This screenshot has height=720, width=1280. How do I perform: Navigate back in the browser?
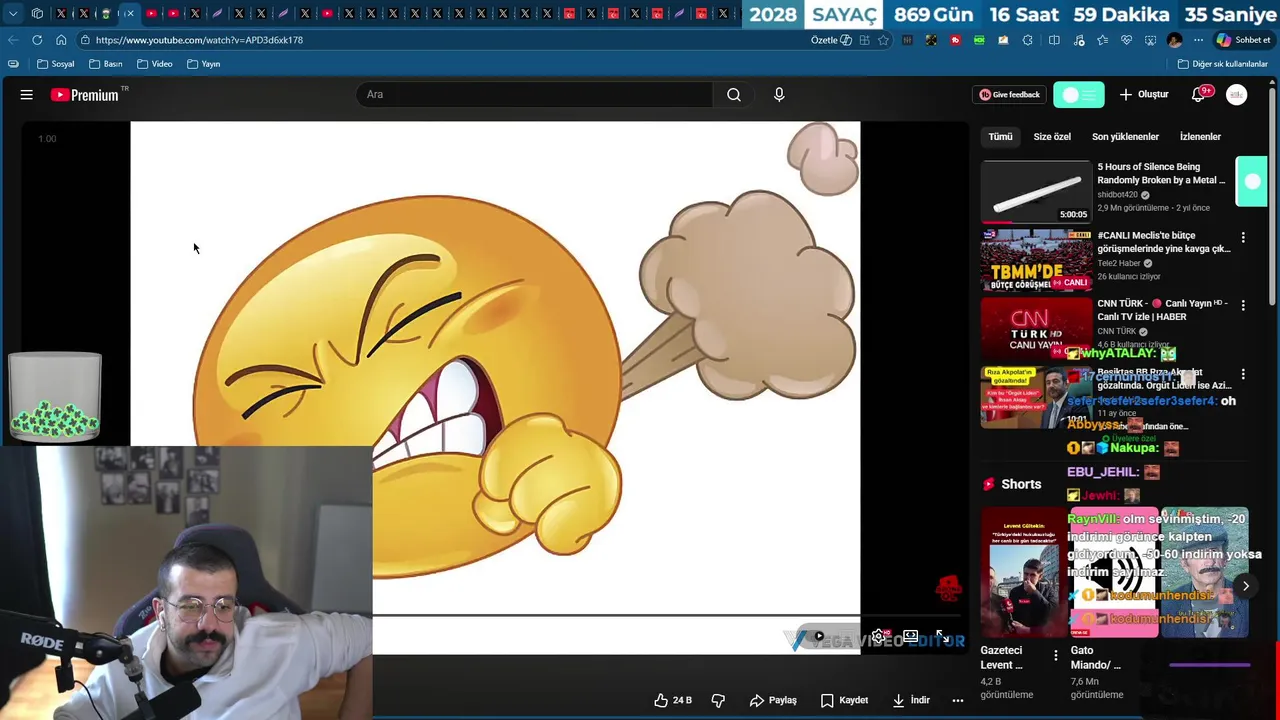coord(13,40)
